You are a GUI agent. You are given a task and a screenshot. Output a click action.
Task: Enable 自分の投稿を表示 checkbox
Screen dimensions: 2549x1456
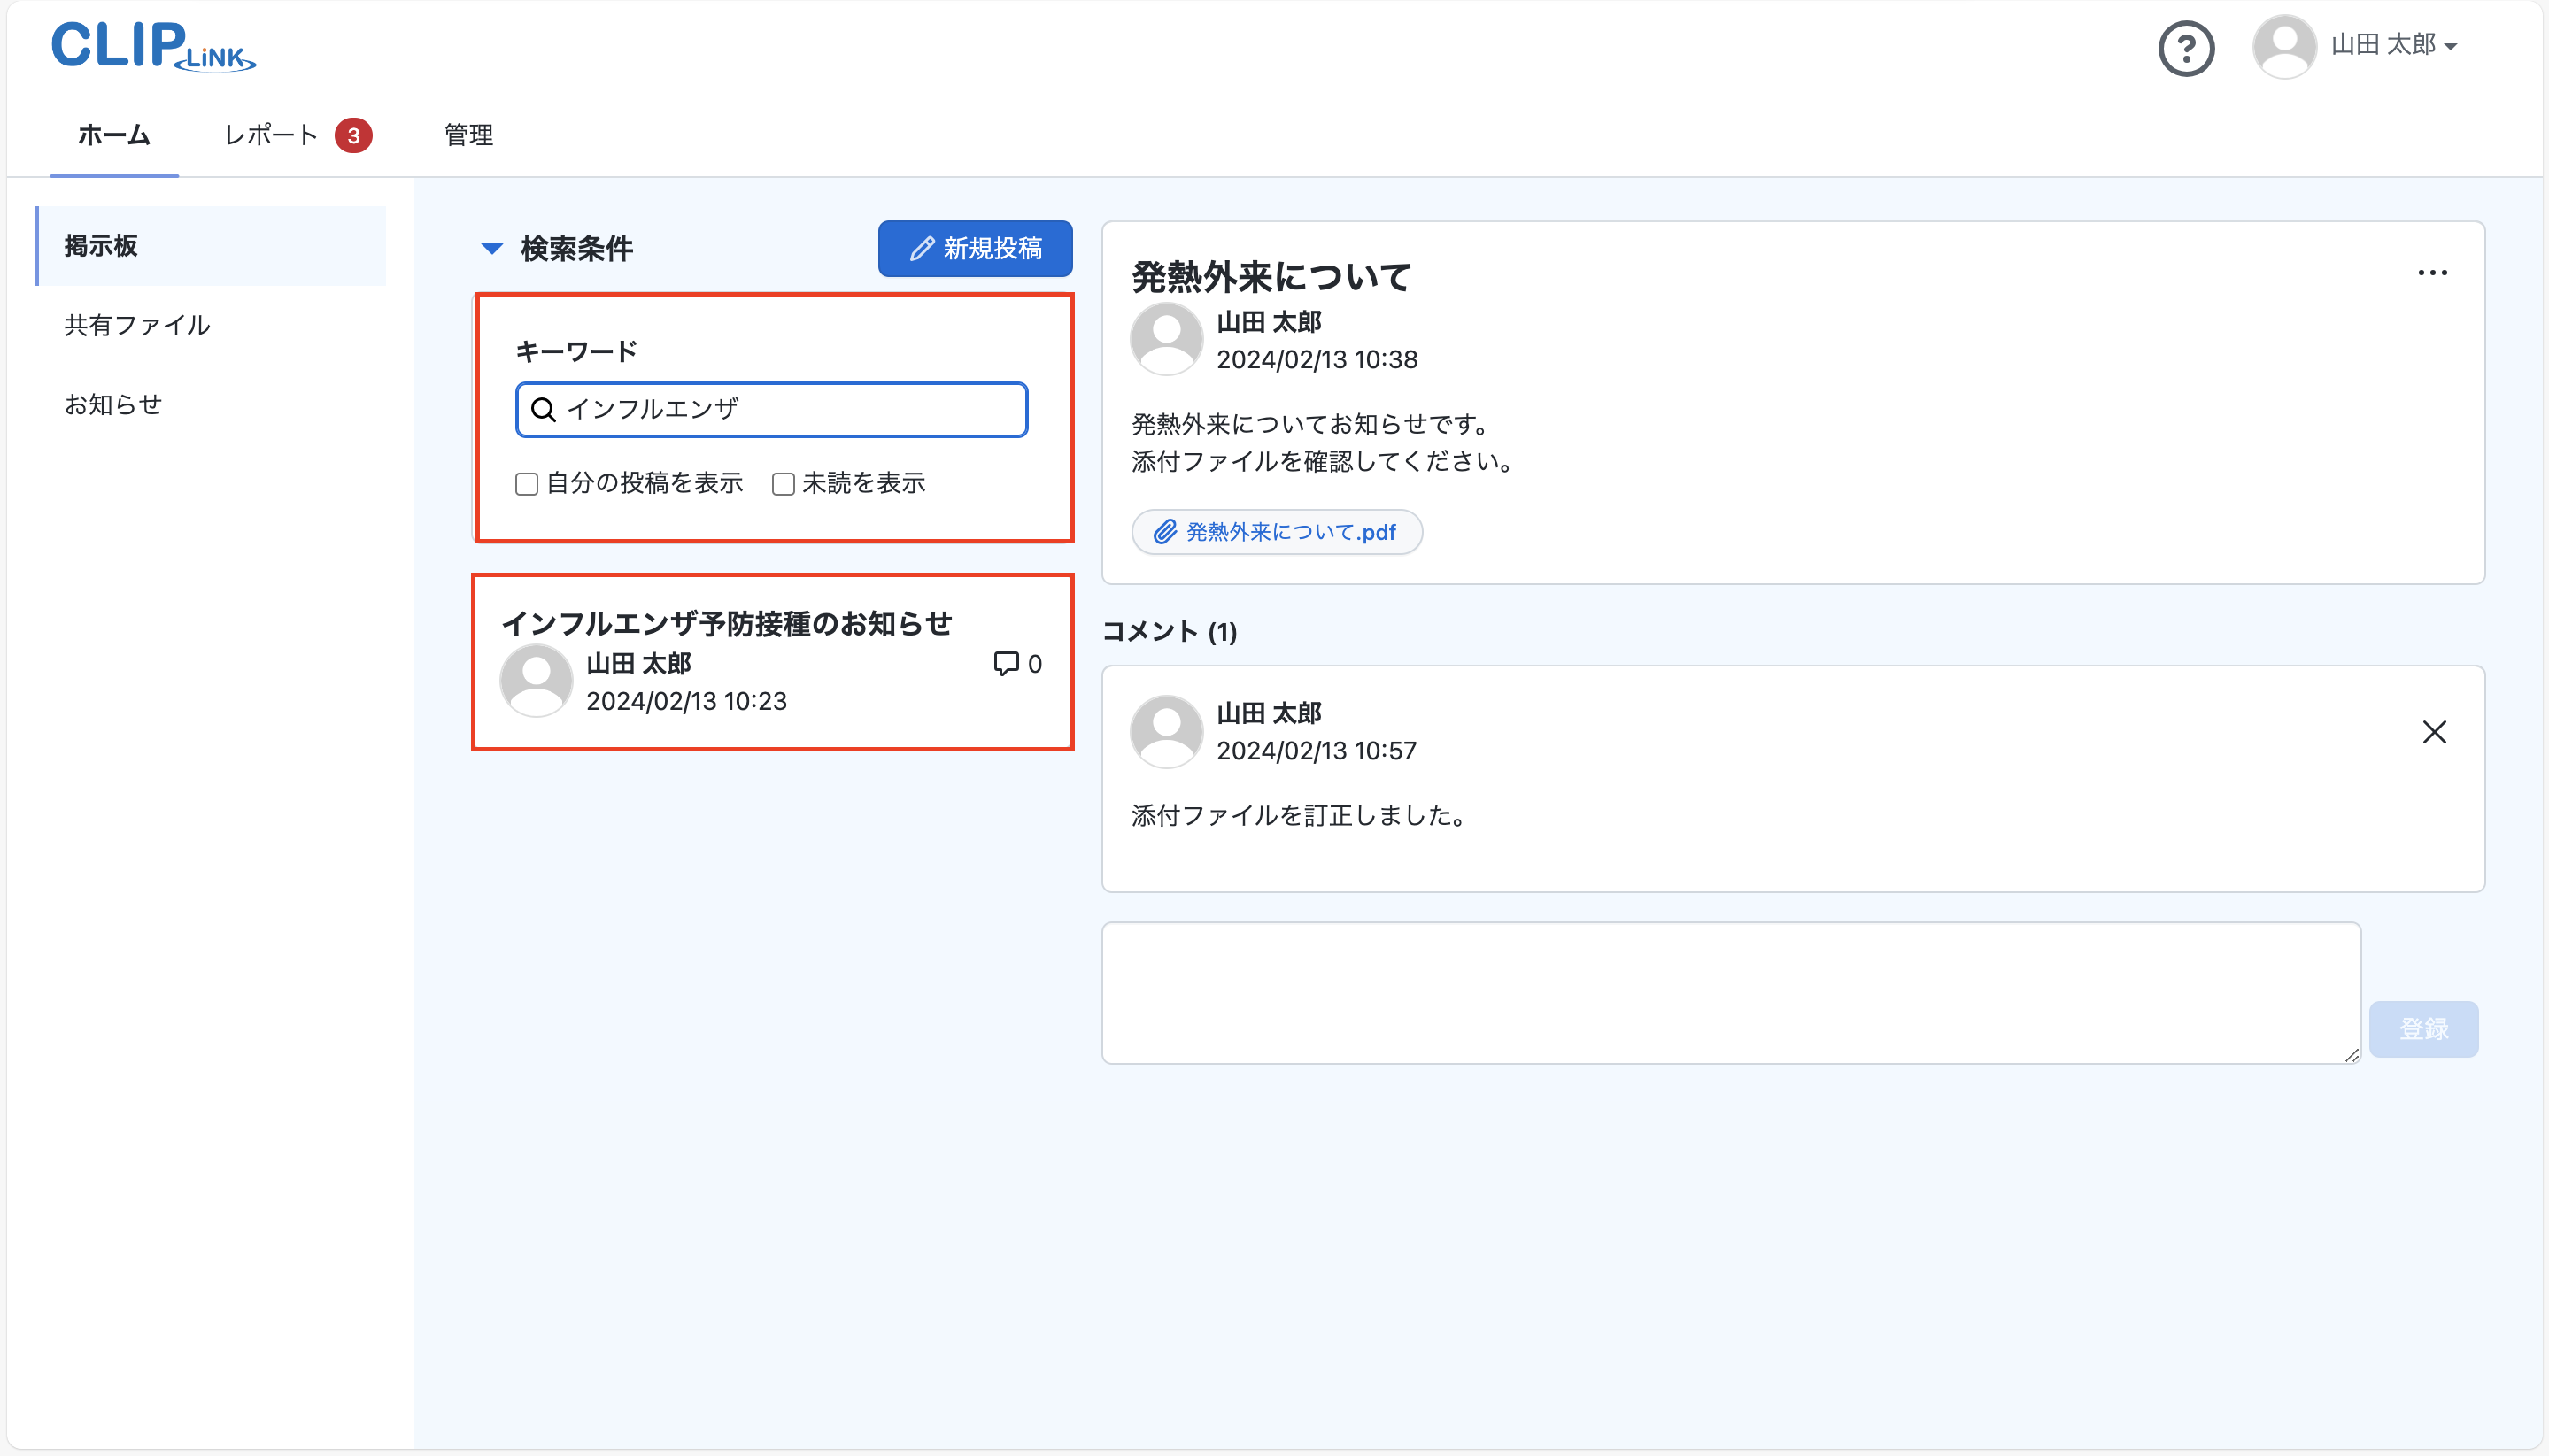click(527, 484)
